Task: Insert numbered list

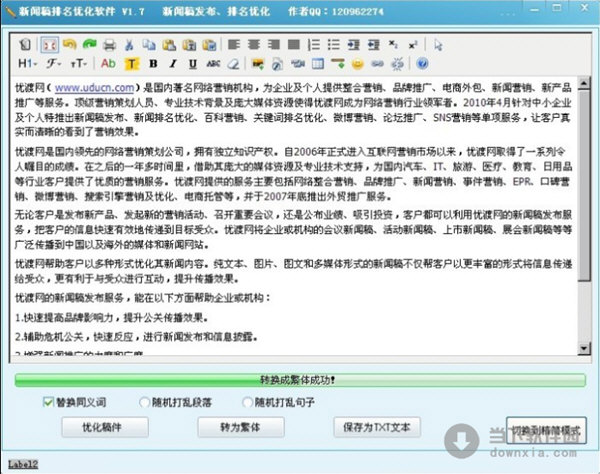Action: point(314,45)
